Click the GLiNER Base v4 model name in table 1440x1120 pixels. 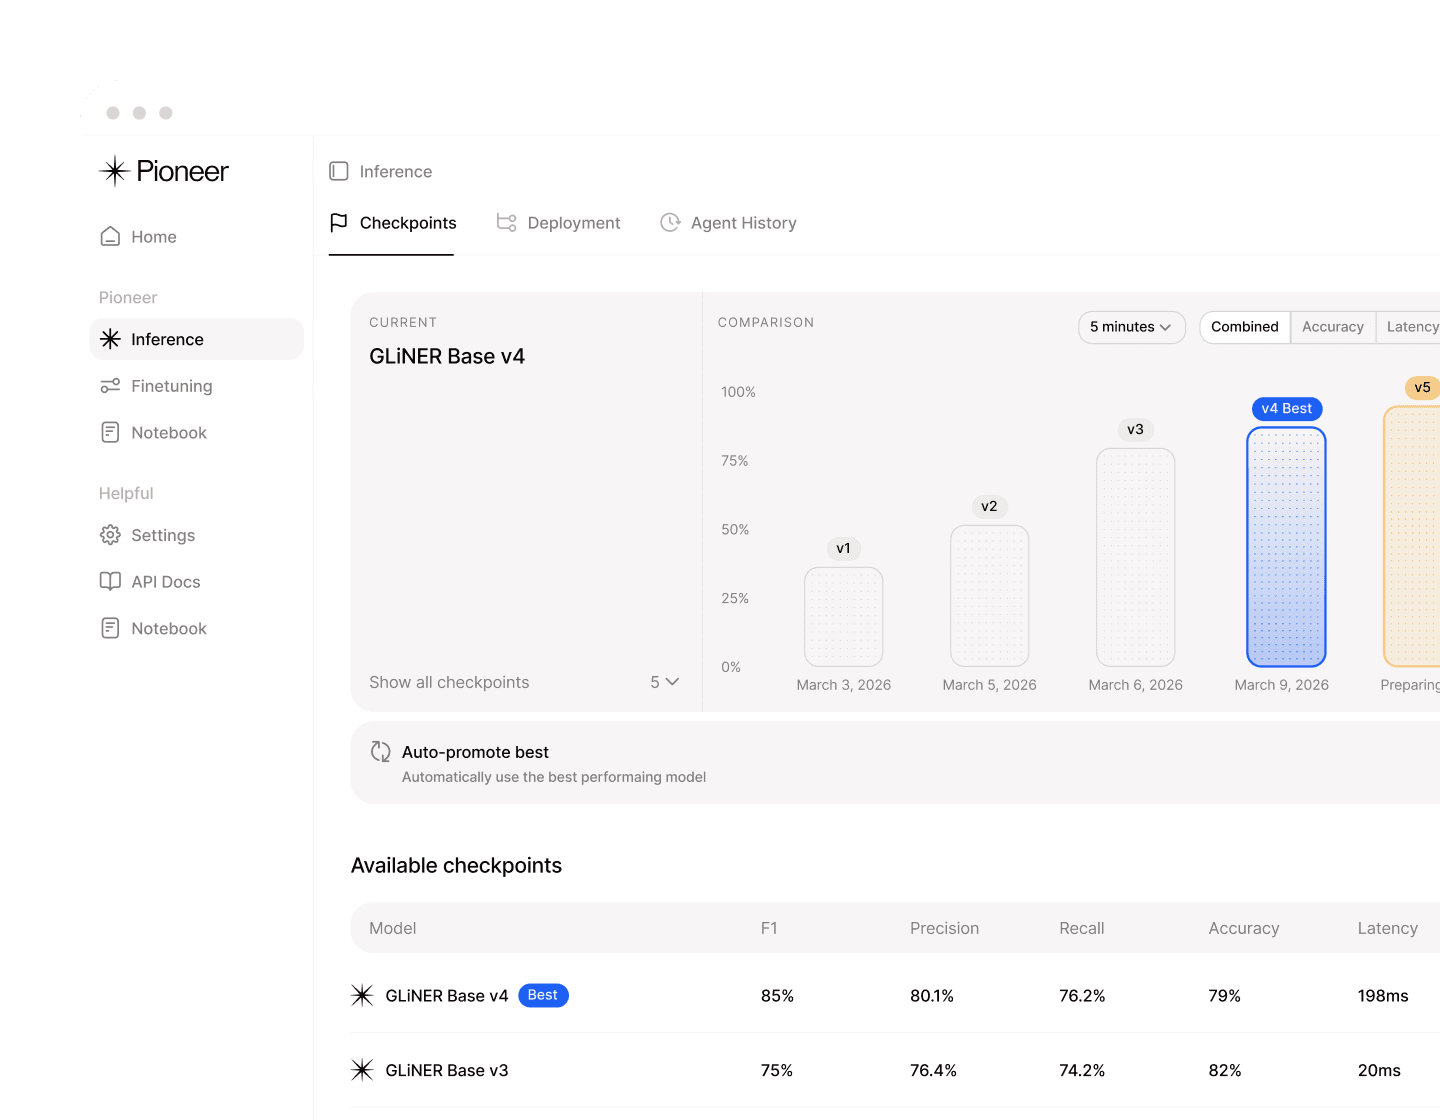[x=447, y=996]
